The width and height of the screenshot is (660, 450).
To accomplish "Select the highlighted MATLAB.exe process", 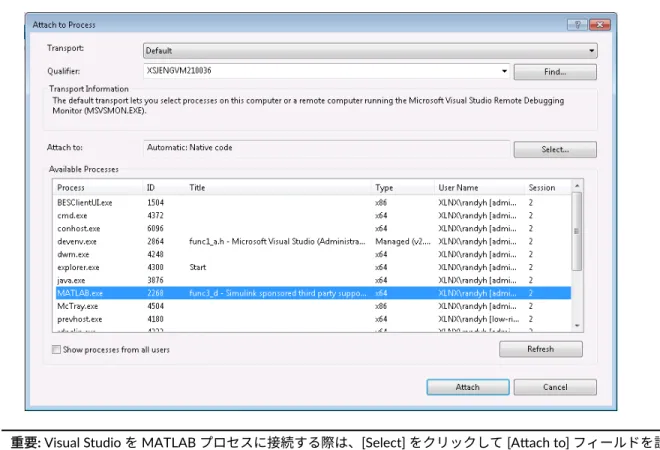I will tap(313, 293).
